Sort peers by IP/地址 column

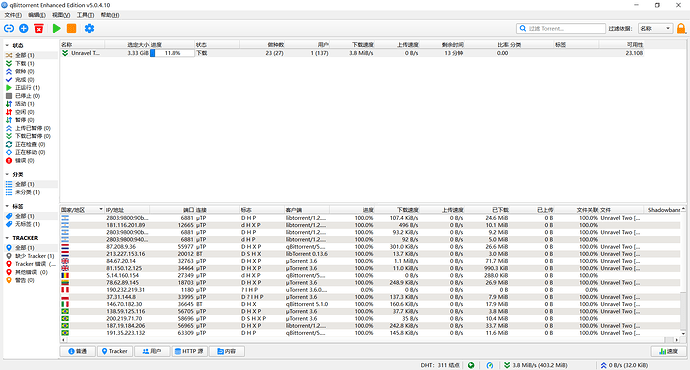[x=127, y=210]
